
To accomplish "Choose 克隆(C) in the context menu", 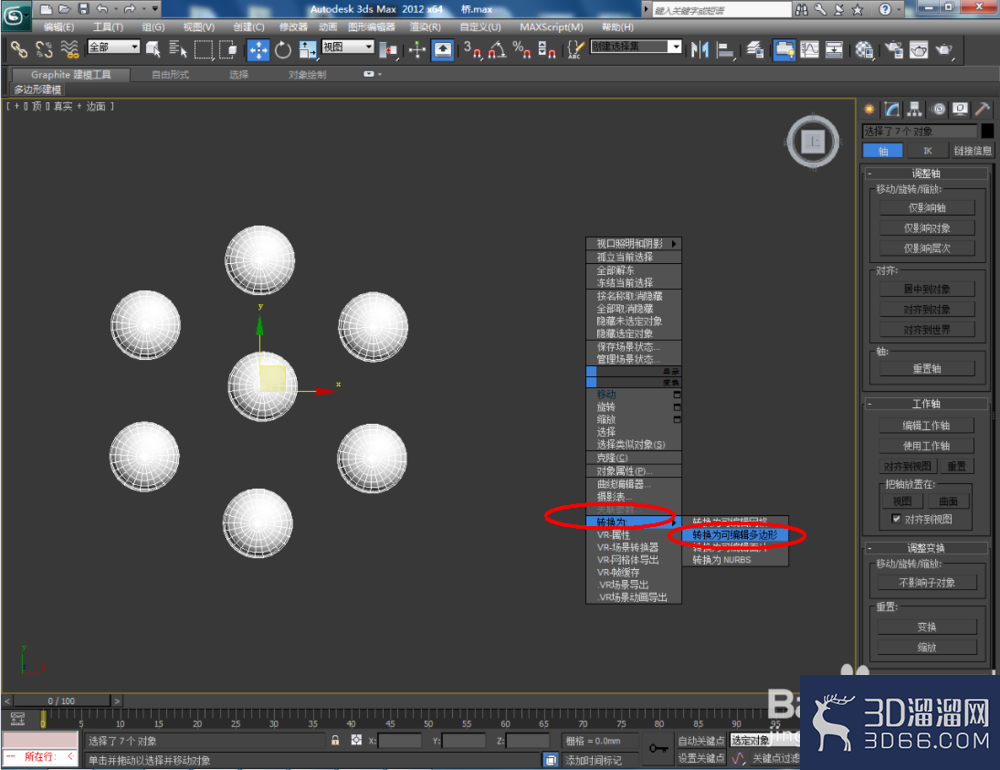I will click(633, 457).
